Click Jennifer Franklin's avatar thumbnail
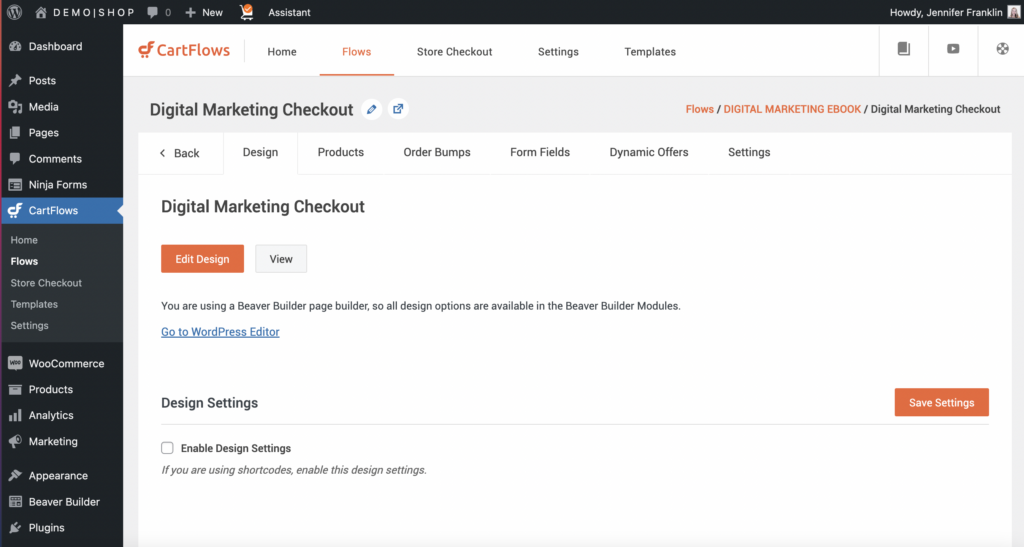1024x547 pixels. click(x=1013, y=12)
